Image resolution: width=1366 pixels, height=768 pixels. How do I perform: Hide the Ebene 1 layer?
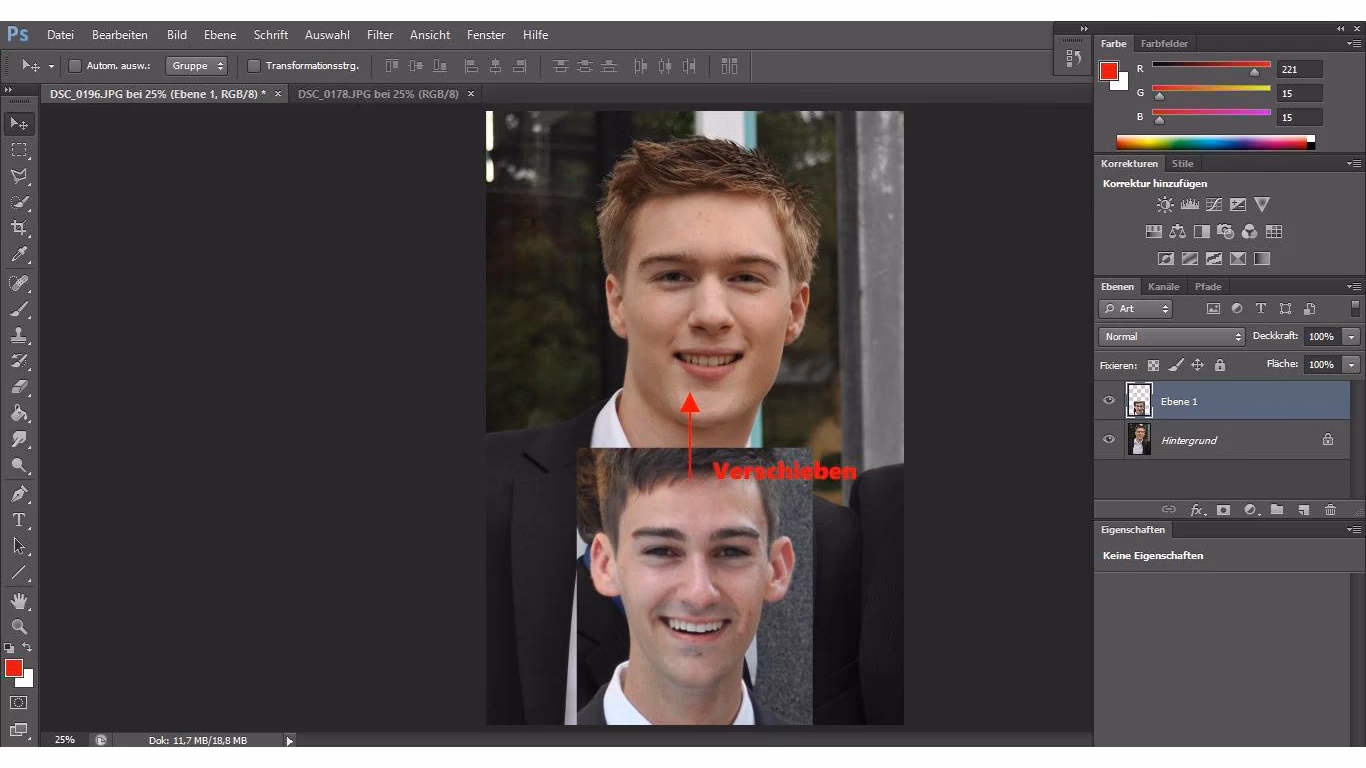coord(1108,400)
